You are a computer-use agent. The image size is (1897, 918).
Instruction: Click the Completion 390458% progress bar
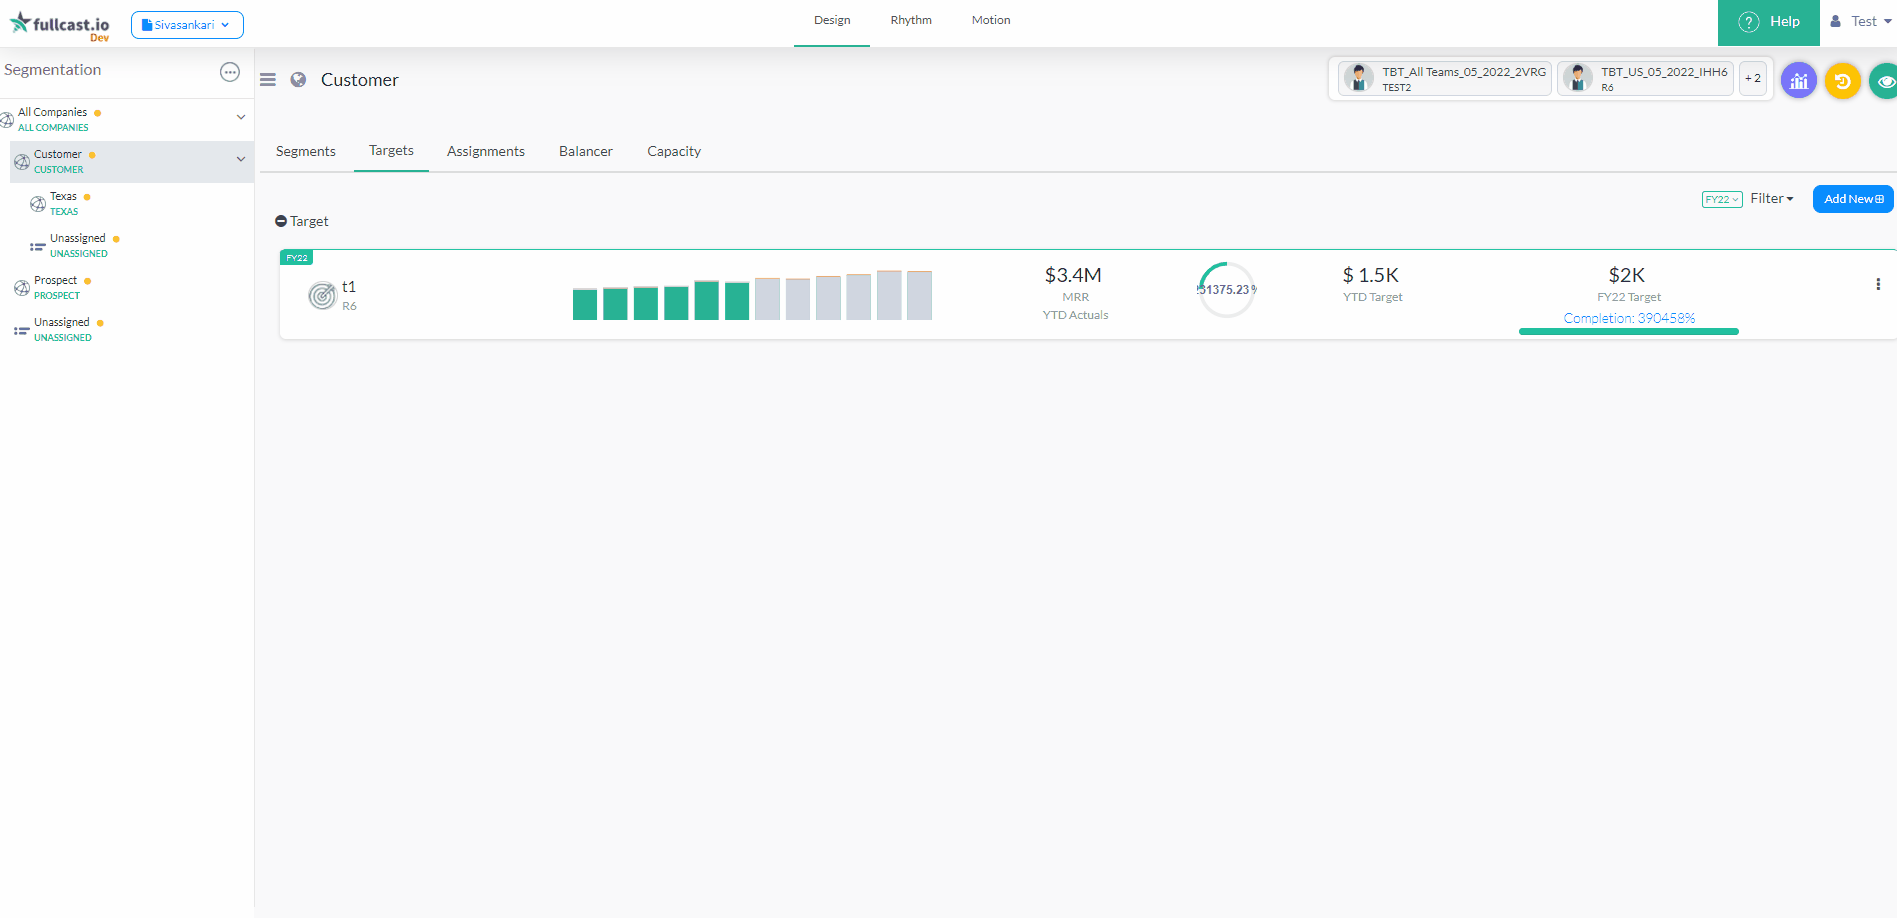pyautogui.click(x=1628, y=331)
